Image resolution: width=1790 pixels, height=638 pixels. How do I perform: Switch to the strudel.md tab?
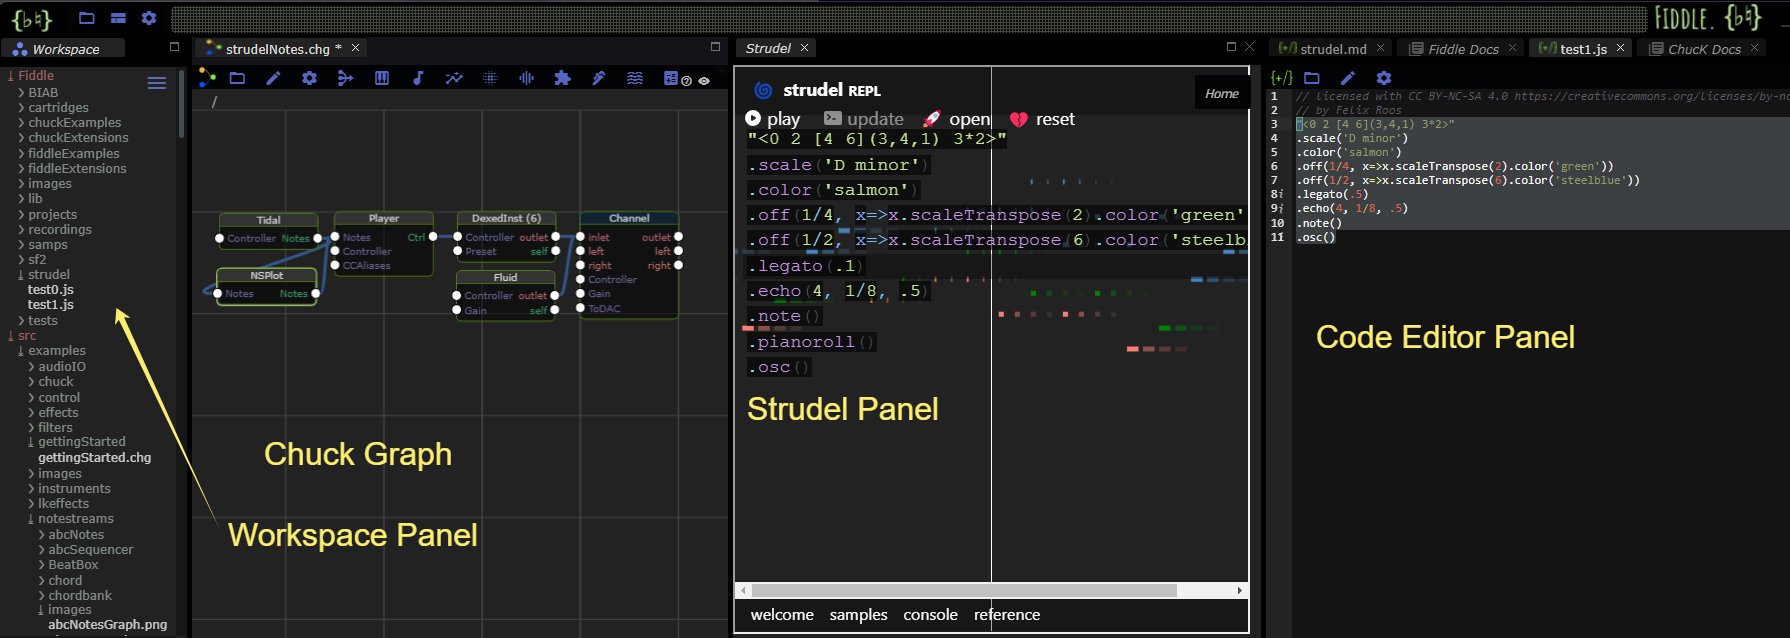tap(1333, 49)
